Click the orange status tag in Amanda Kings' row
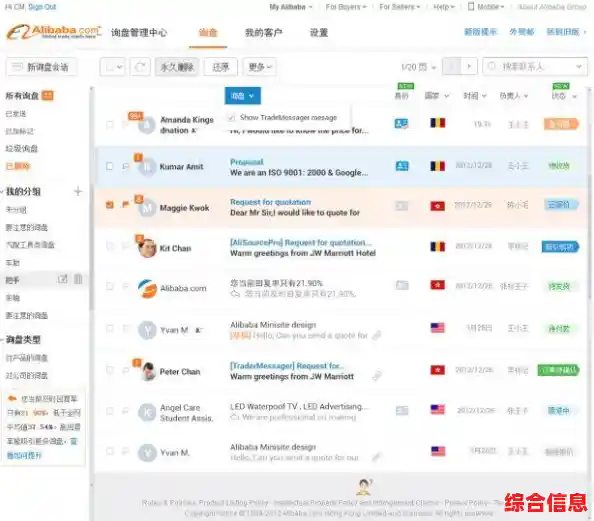594x521 pixels. click(561, 124)
